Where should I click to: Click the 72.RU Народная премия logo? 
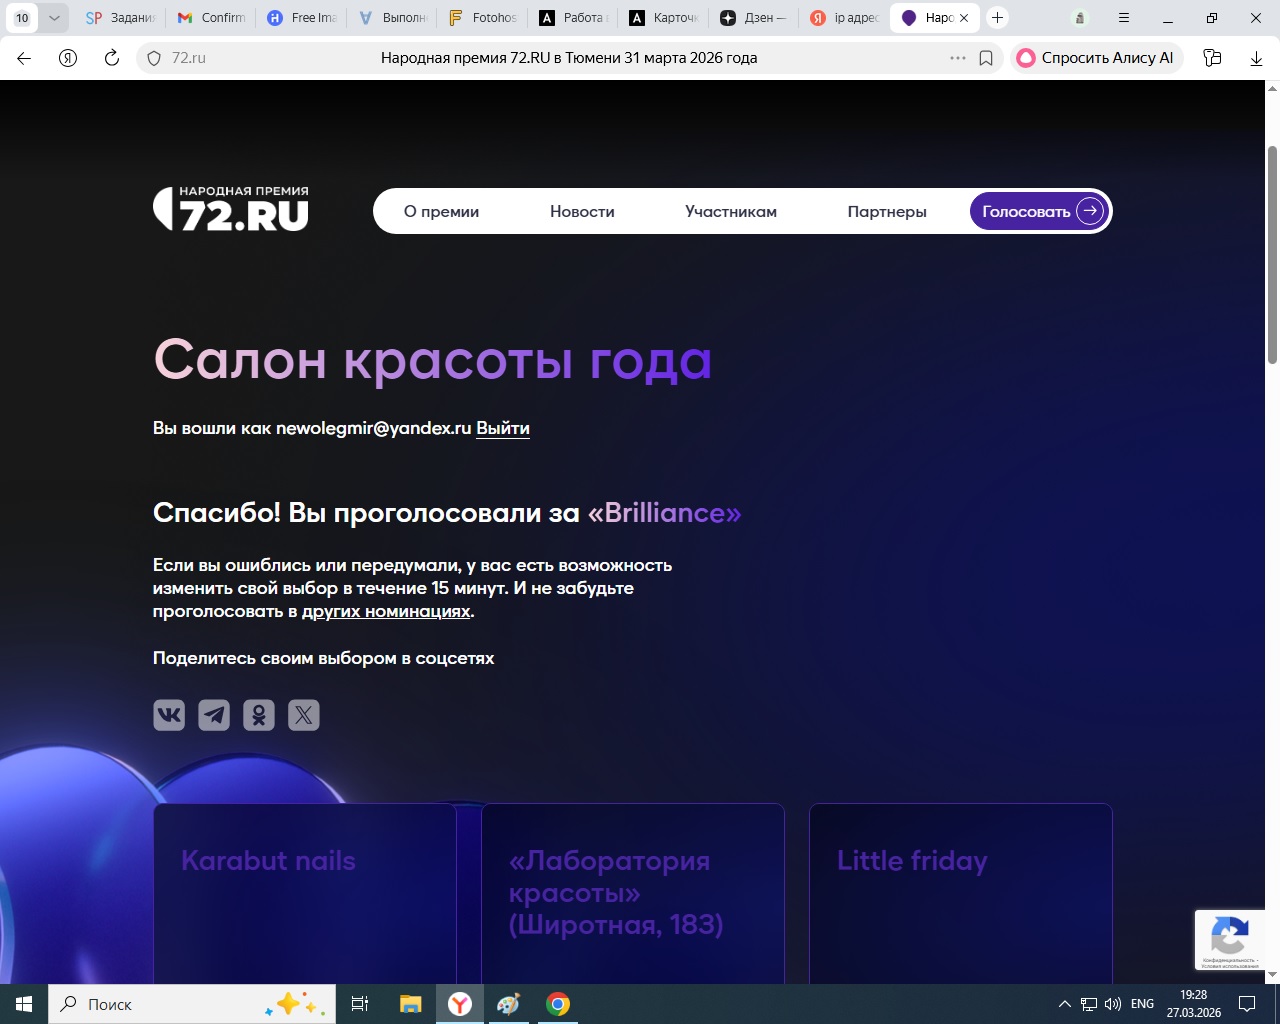coord(231,208)
